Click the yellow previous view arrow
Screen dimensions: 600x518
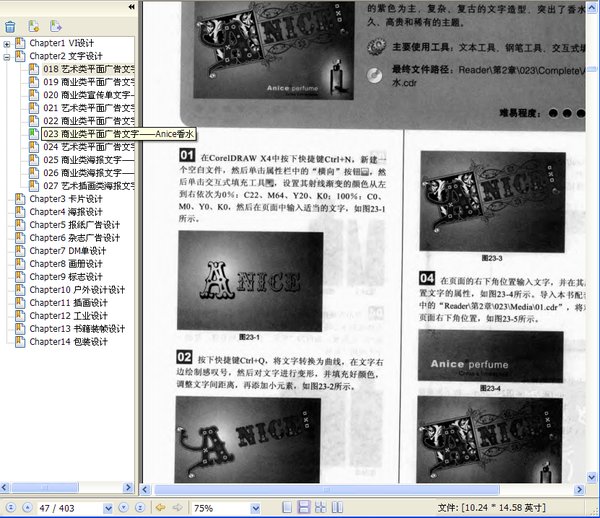click(160, 508)
